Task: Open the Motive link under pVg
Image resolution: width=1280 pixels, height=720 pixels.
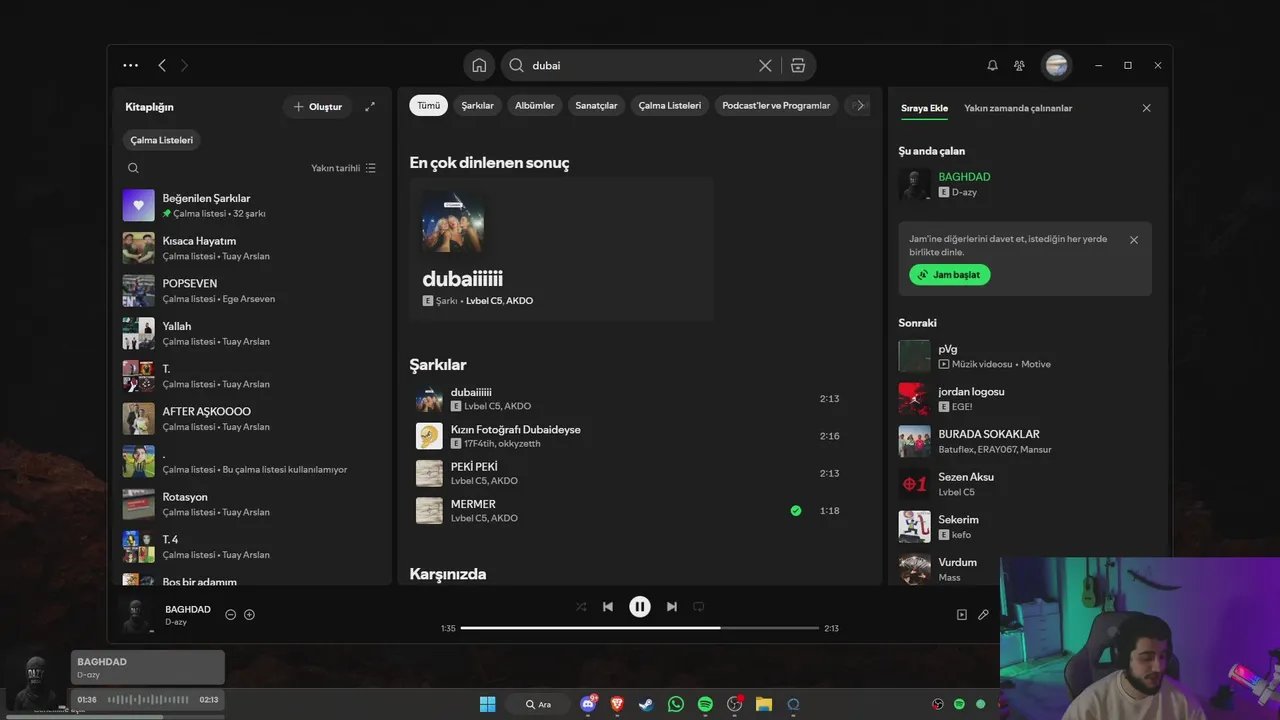Action: point(1036,364)
